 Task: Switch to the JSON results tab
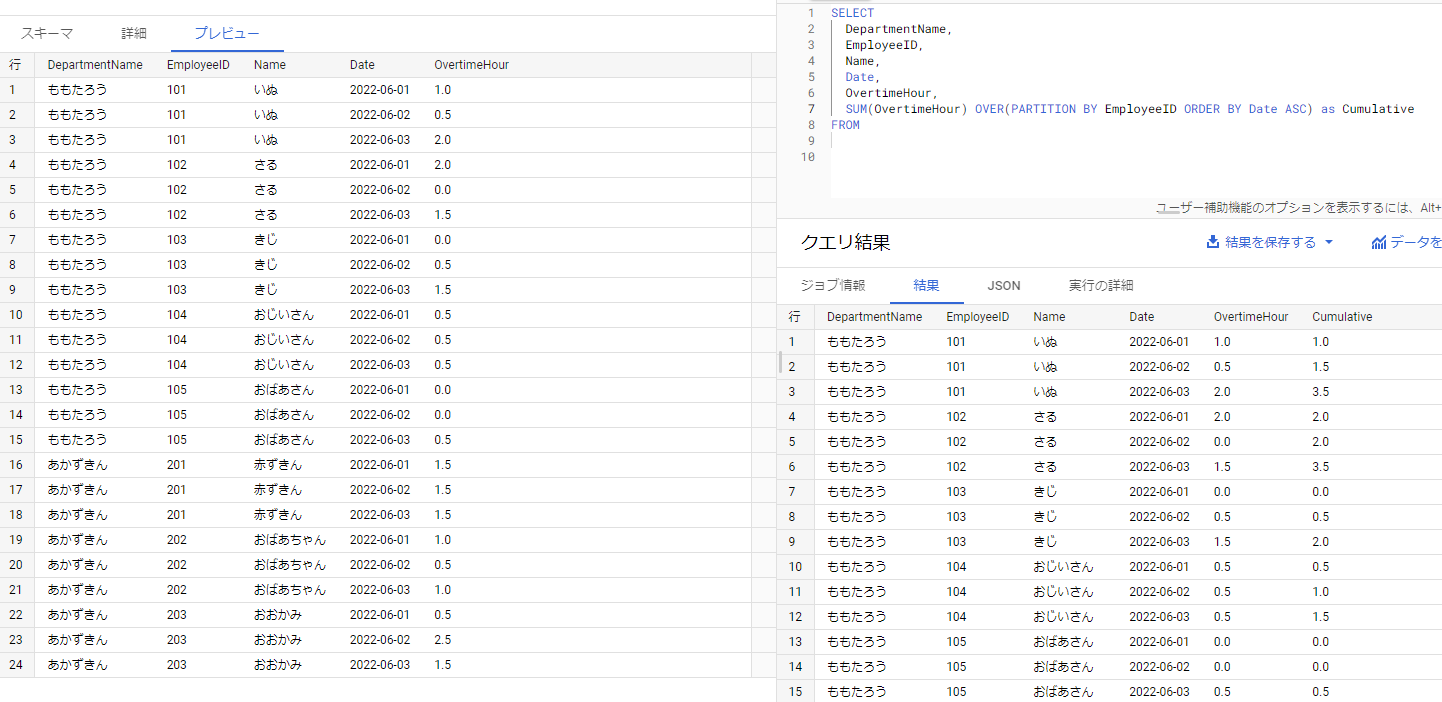tap(1004, 285)
